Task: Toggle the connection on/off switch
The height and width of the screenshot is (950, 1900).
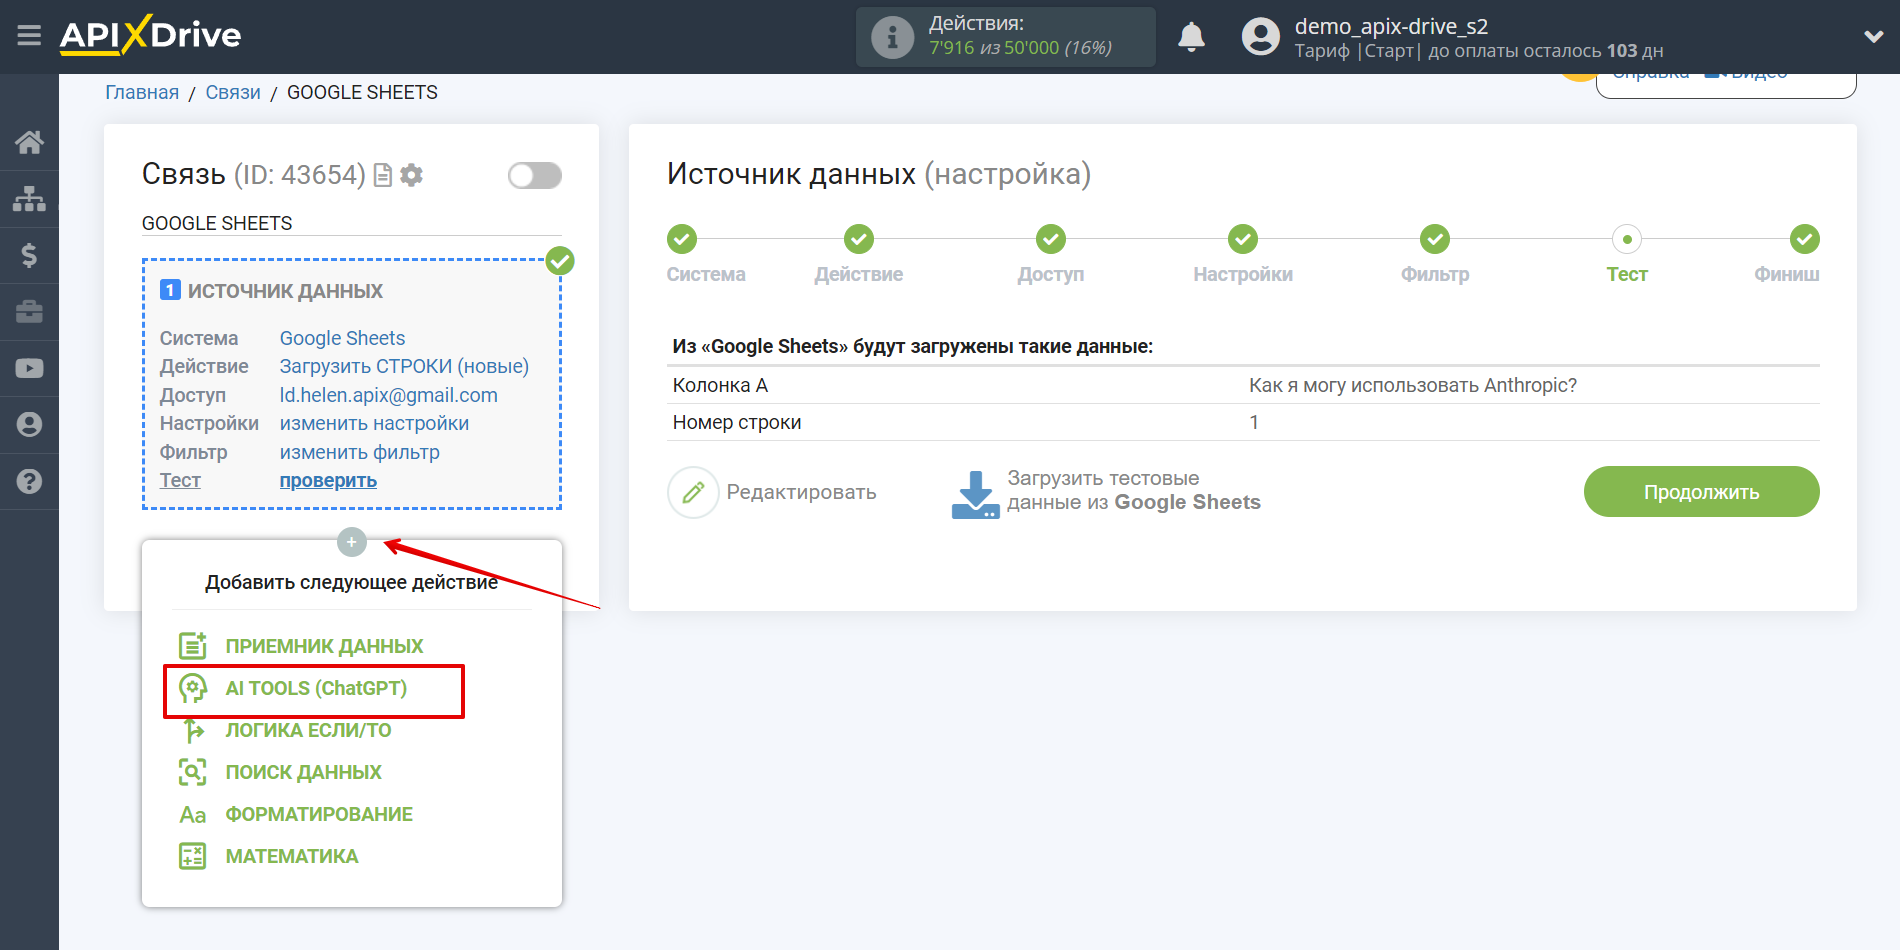Action: (x=535, y=176)
